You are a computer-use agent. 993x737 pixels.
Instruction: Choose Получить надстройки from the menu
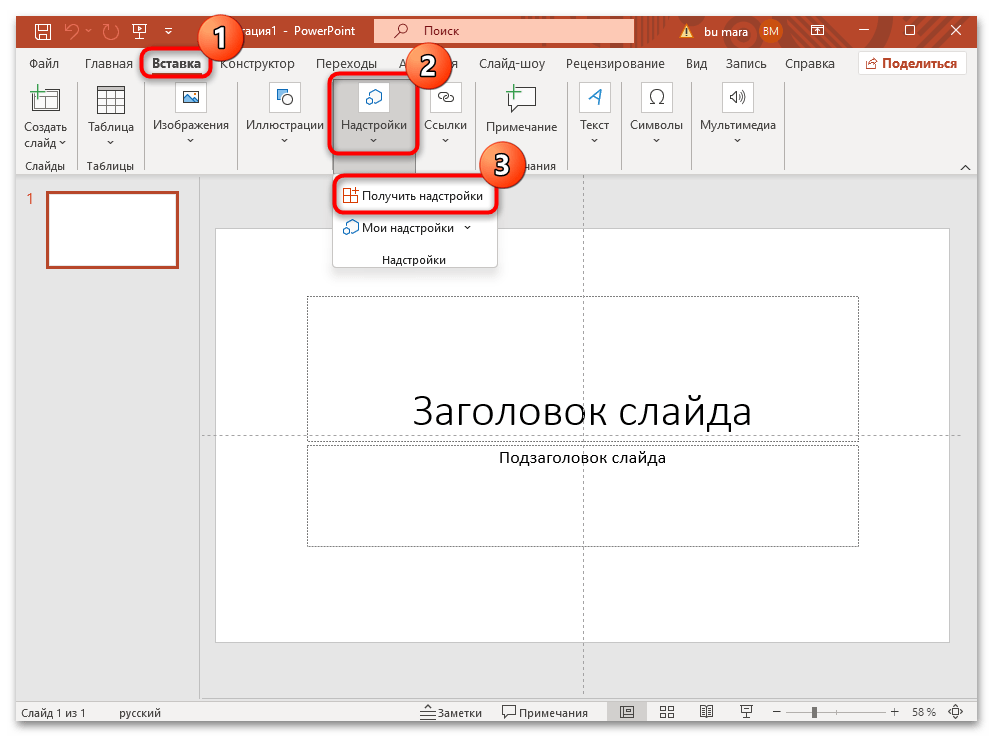[x=415, y=195]
